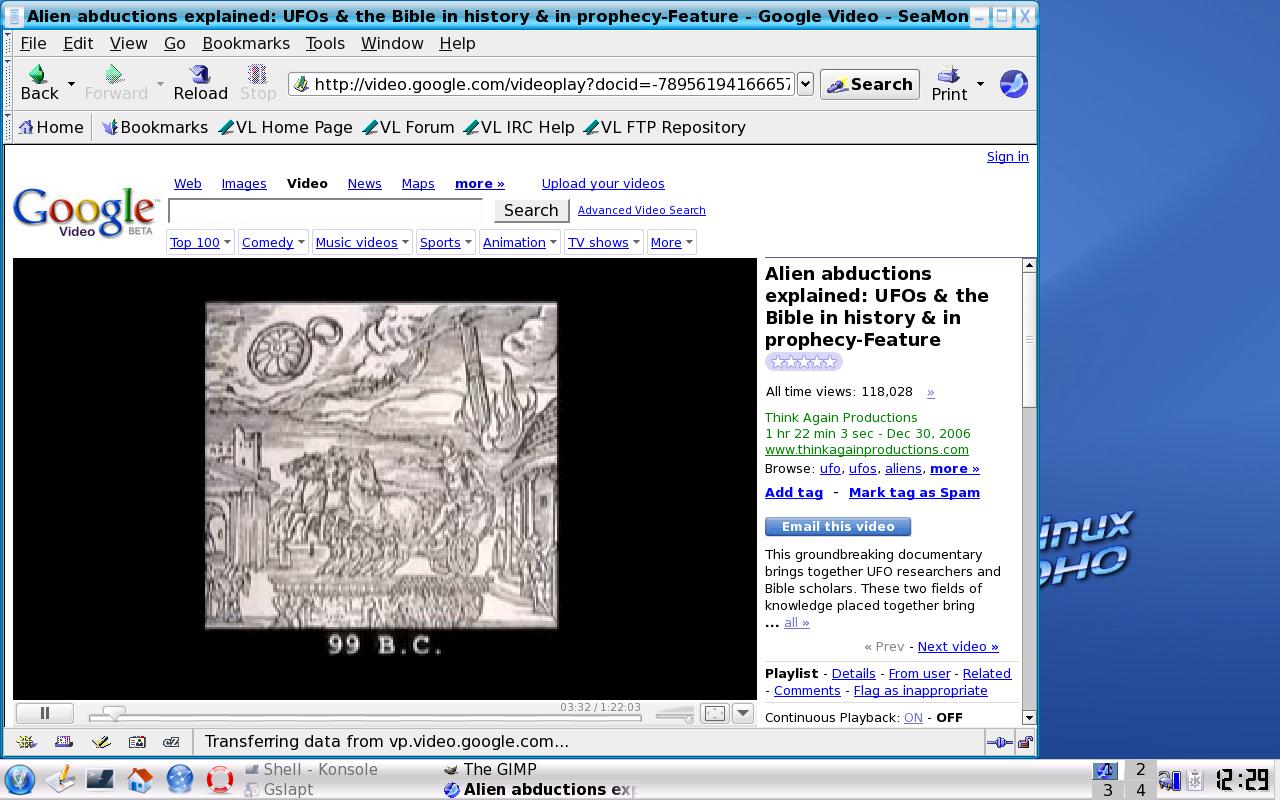Open Mail & Newsgroups from the status bar
Viewport: 1280px width, 800px height.
64,742
